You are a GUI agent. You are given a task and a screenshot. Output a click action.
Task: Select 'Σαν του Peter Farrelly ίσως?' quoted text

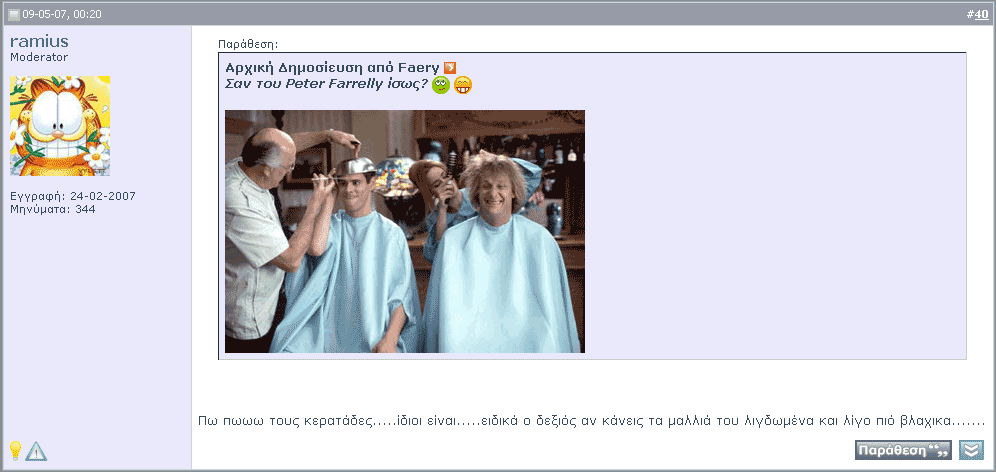(326, 84)
